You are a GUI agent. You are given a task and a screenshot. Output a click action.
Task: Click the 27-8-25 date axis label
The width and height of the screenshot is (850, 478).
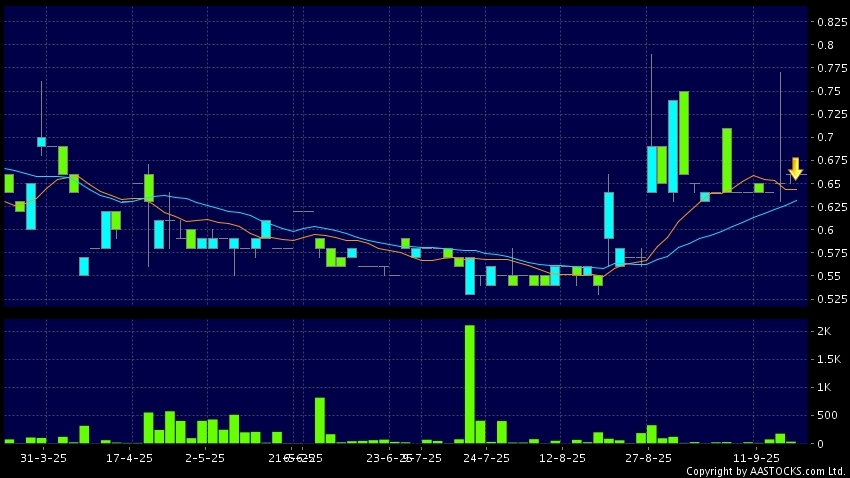coord(648,458)
